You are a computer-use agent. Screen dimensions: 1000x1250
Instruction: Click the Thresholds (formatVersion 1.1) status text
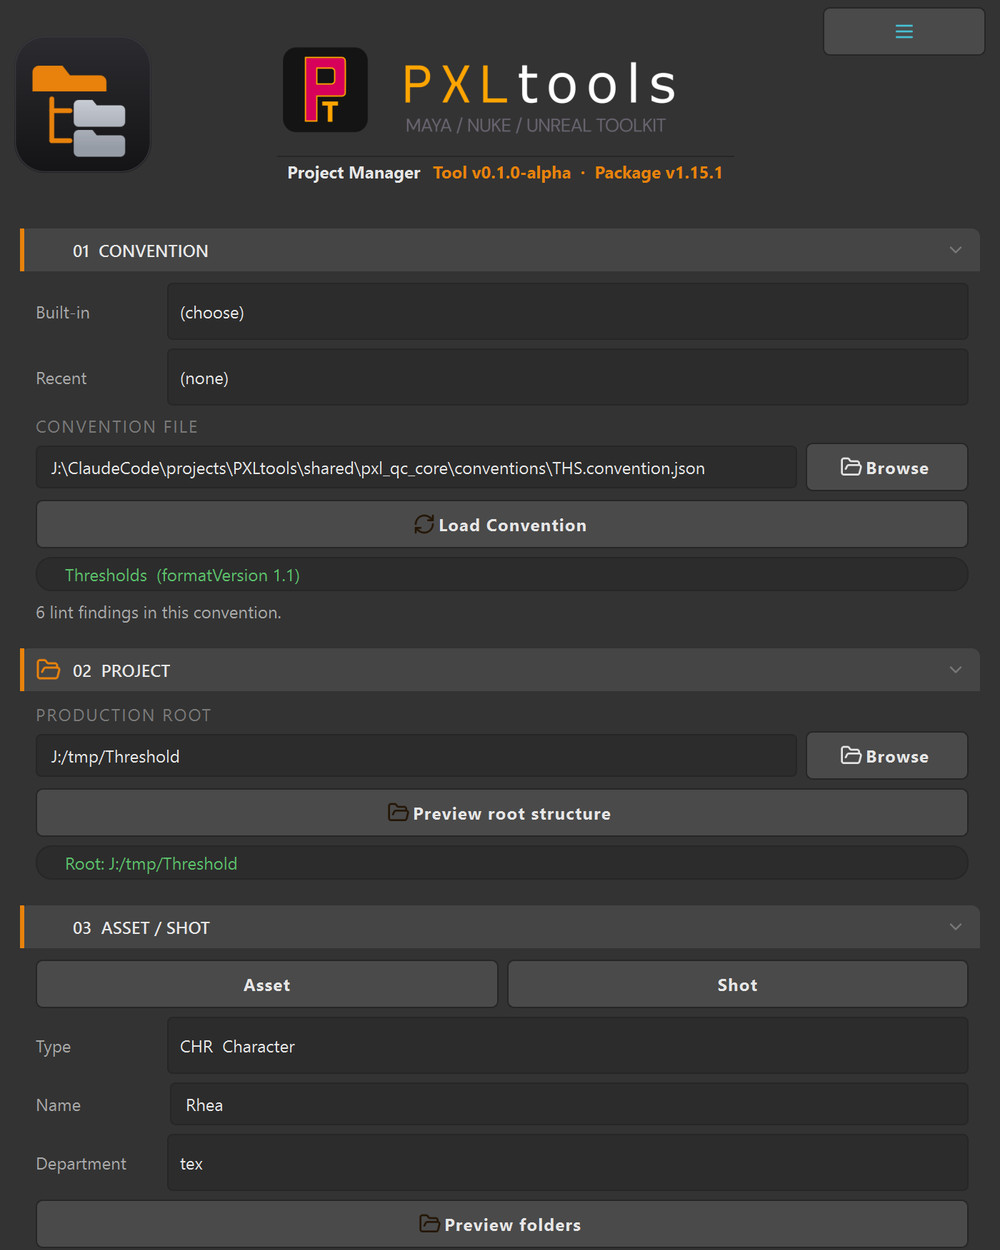[182, 575]
